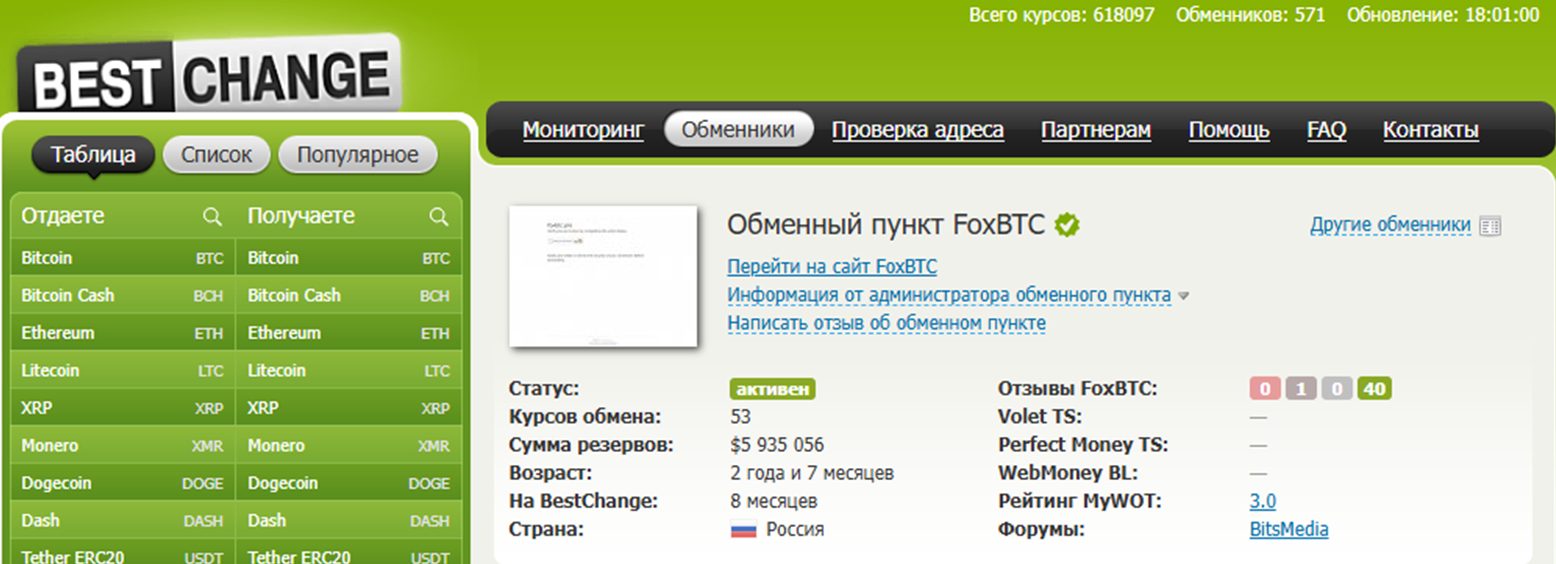Search icon next to Отдаете header
The width and height of the screenshot is (1556, 564).
(x=212, y=216)
